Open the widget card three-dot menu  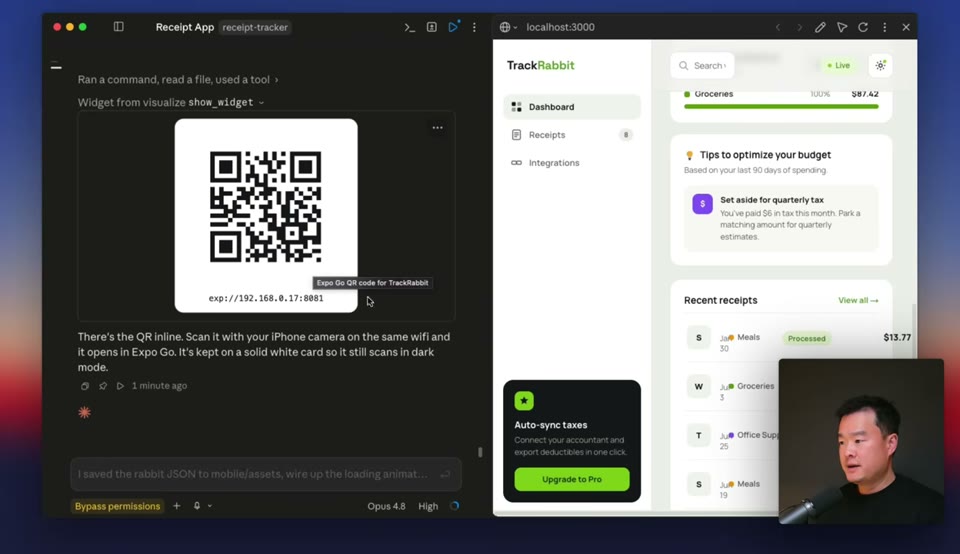[x=437, y=128]
